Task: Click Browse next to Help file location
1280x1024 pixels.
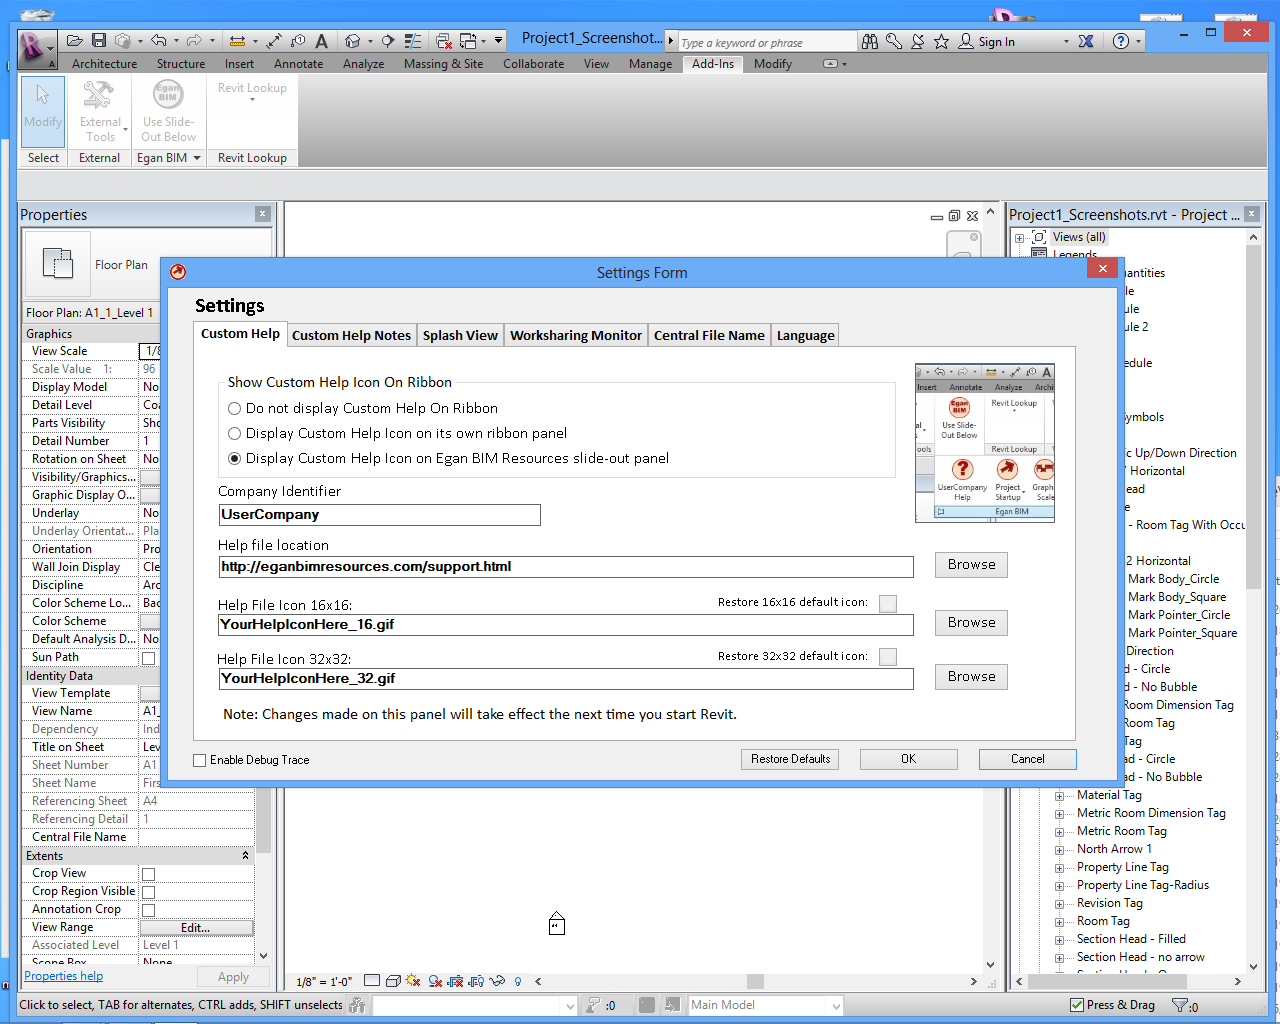Action: [971, 565]
